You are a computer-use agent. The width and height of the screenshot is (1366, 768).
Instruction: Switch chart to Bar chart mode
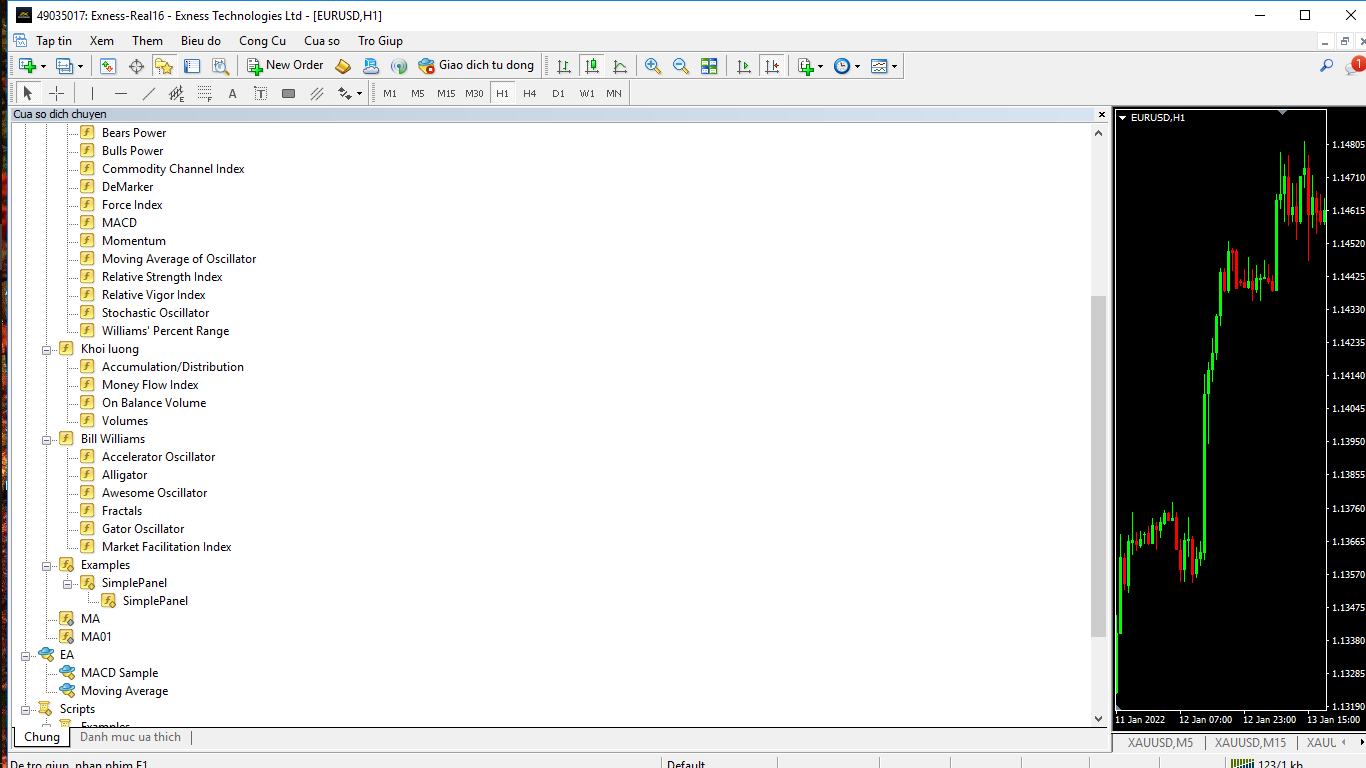click(x=564, y=66)
